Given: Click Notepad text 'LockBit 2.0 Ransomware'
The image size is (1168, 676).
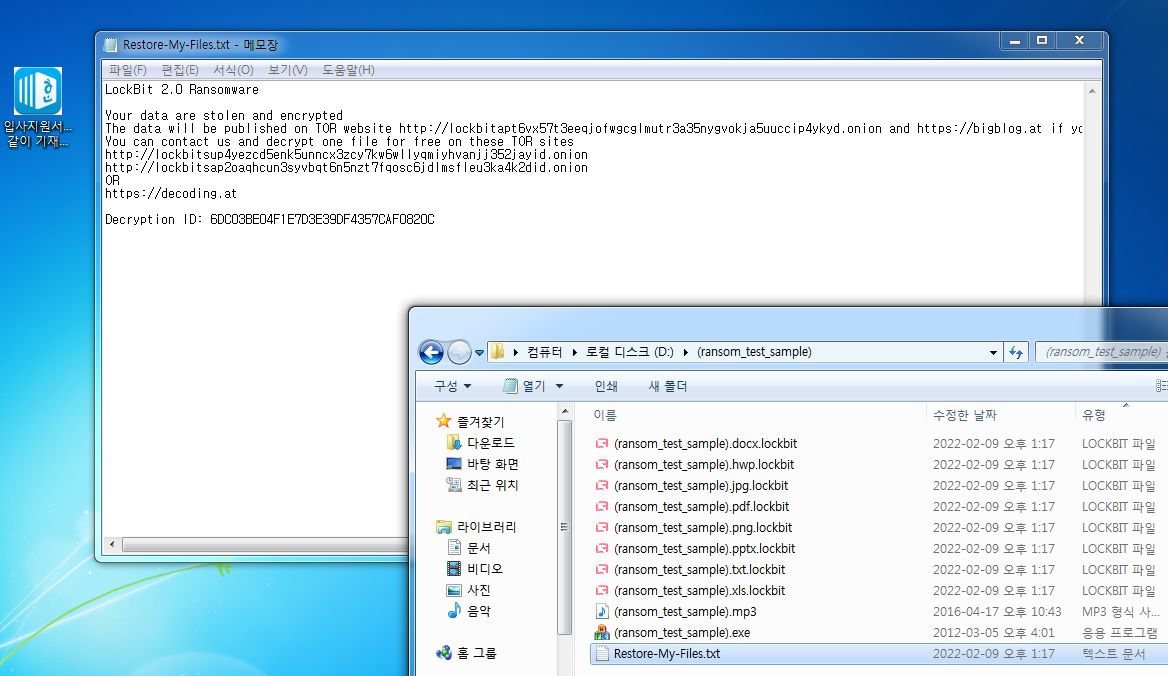Looking at the screenshot, I should pyautogui.click(x=182, y=89).
